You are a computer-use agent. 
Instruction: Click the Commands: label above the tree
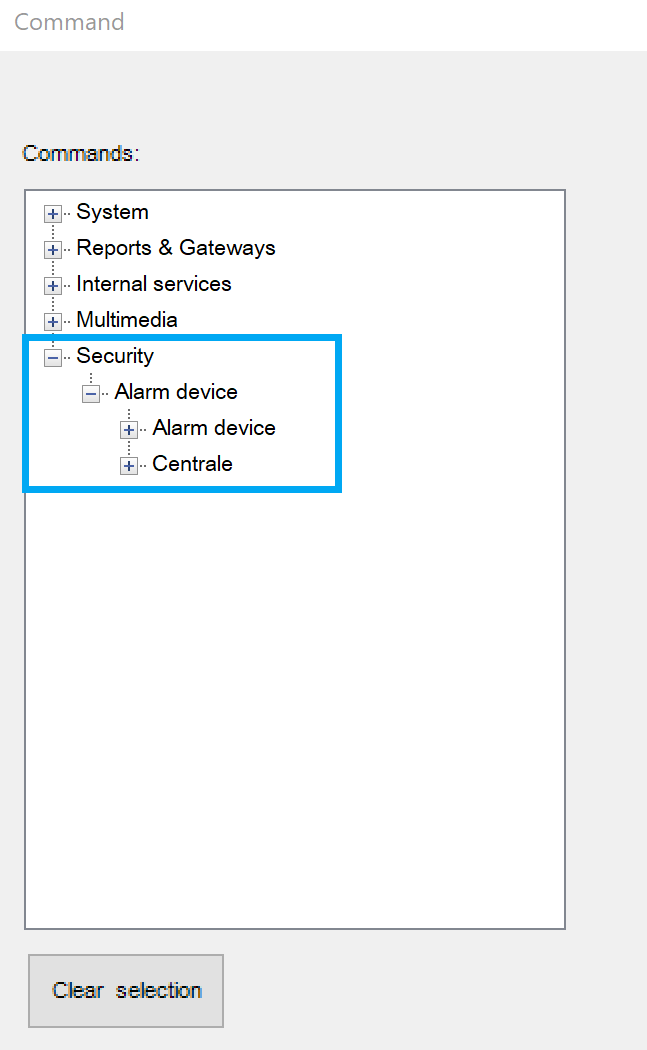pyautogui.click(x=81, y=154)
